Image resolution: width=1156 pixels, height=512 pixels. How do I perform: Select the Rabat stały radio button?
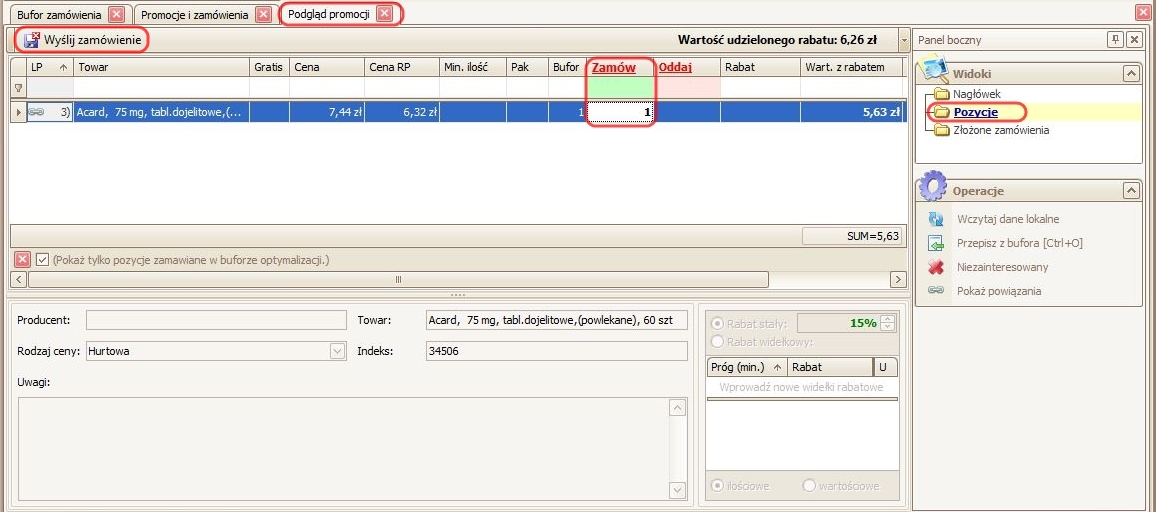point(716,323)
